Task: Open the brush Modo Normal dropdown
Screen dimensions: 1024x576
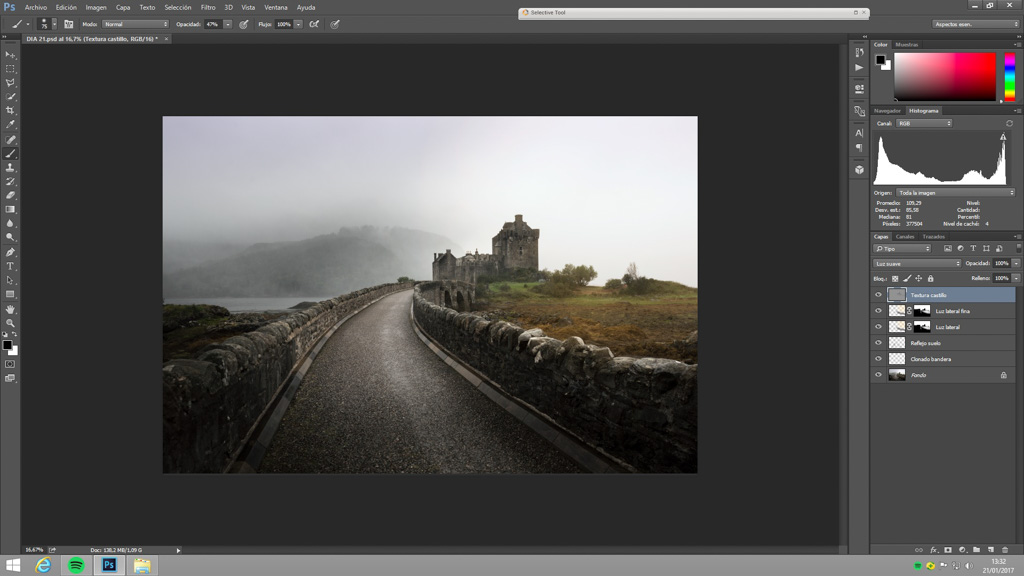Action: (136, 24)
